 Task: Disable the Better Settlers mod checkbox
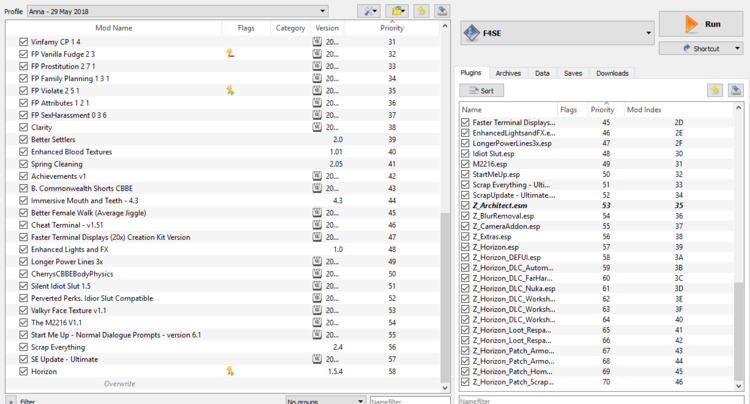tap(23, 139)
